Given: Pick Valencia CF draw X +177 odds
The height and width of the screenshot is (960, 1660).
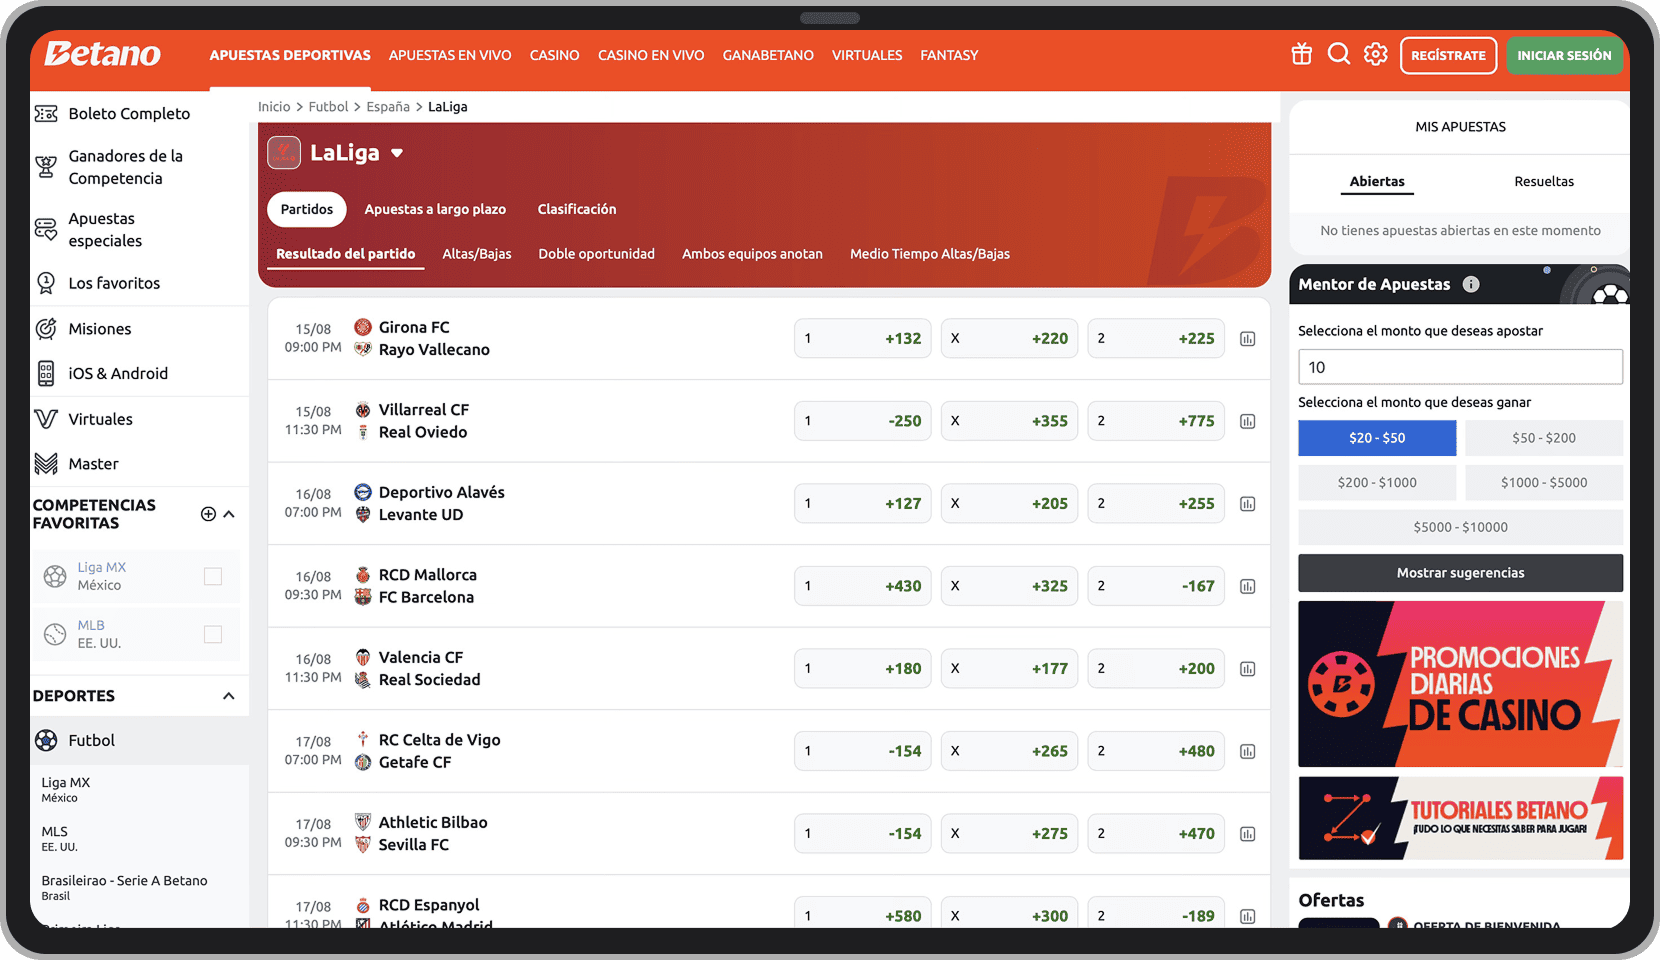Looking at the screenshot, I should point(1010,668).
